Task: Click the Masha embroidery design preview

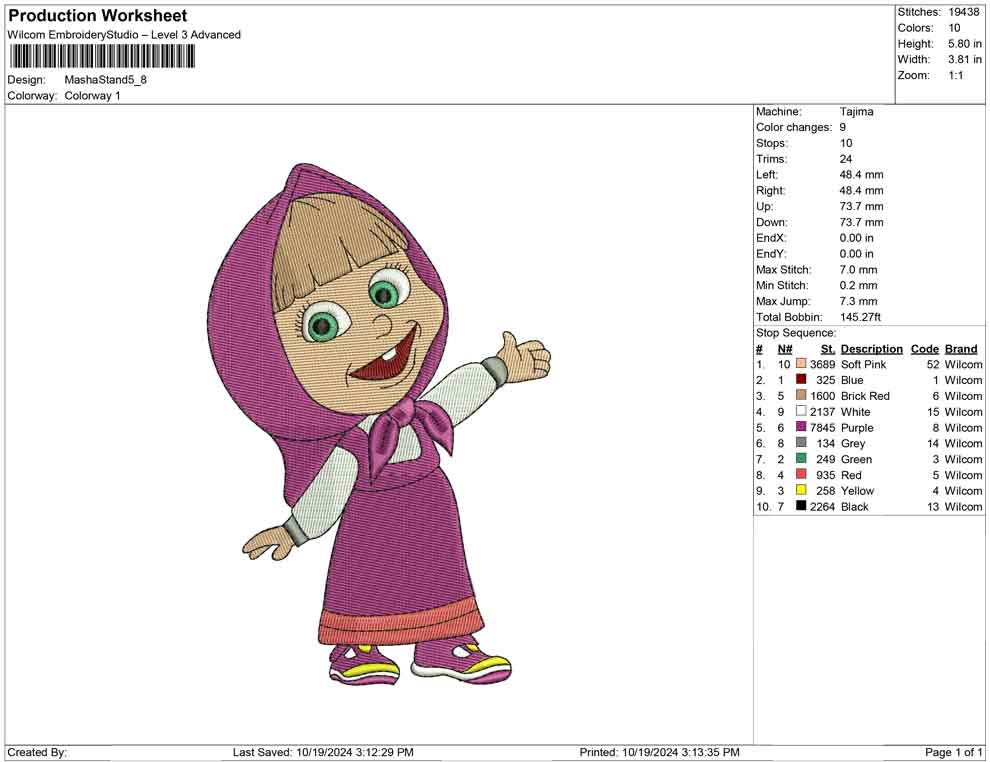Action: pos(379,424)
